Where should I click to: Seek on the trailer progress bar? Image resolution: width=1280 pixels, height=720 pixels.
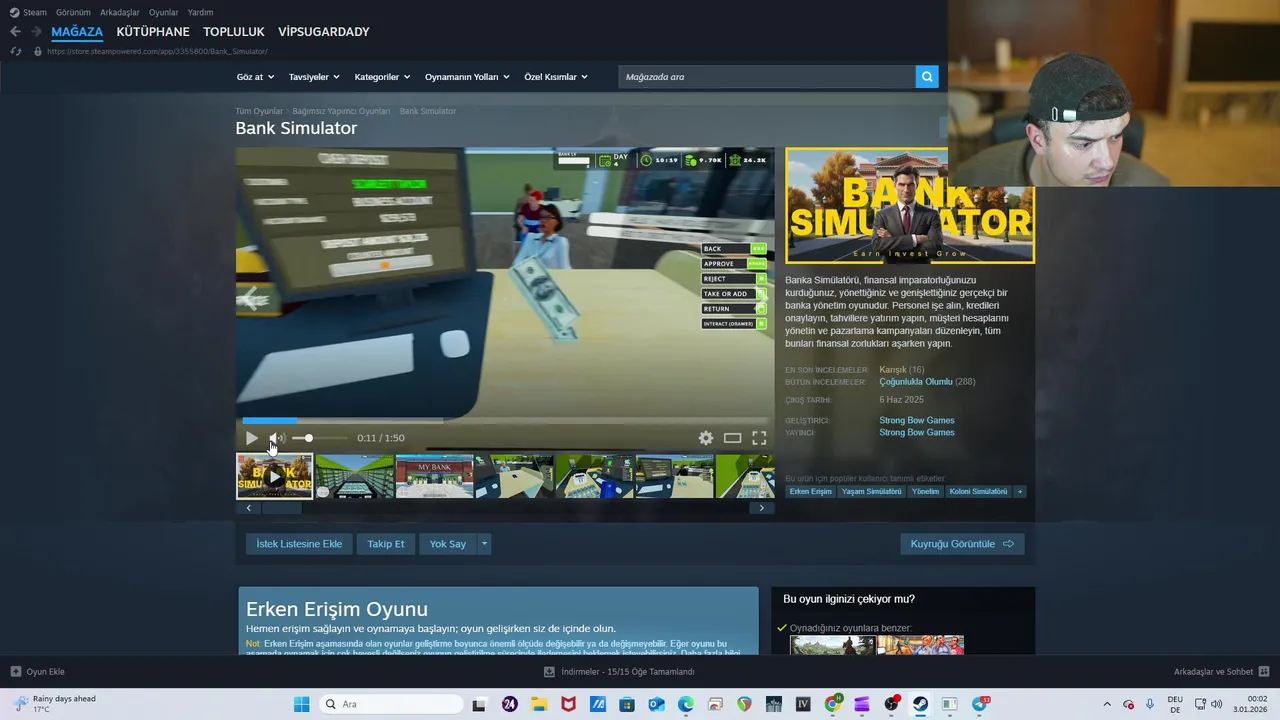coord(505,420)
